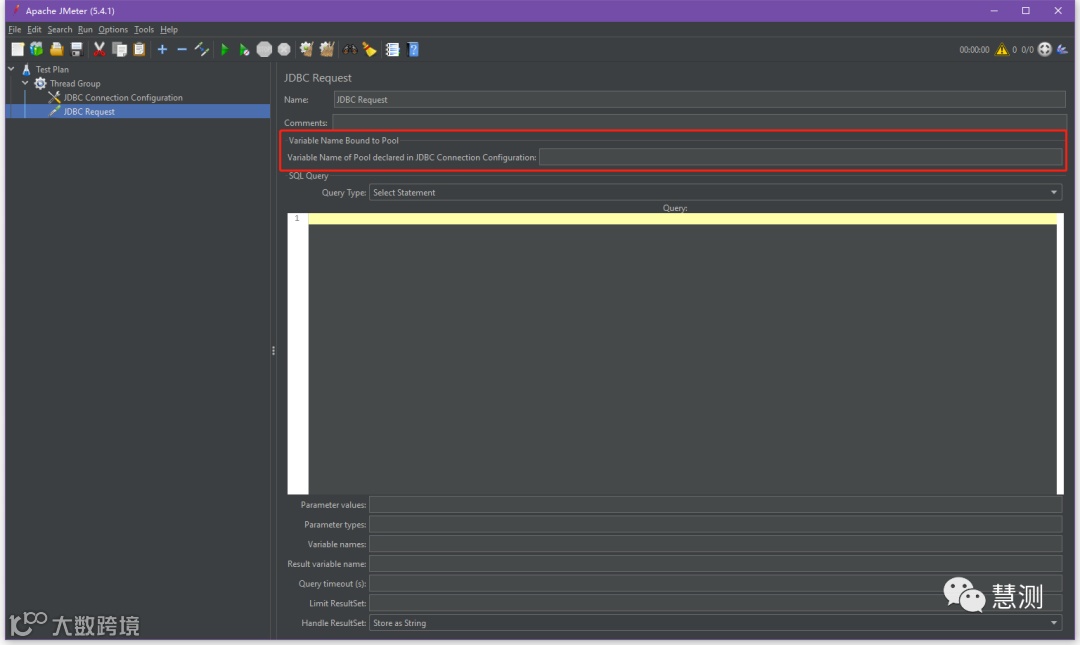Screen dimensions: 1080x645
Task: Click the panel splitter handle dots
Action: [273, 350]
